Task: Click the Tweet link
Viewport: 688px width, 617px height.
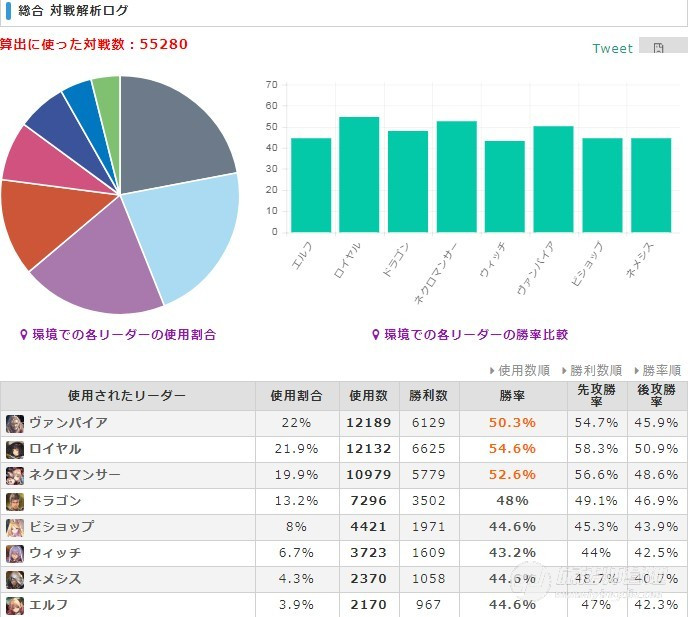Action: coord(613,48)
